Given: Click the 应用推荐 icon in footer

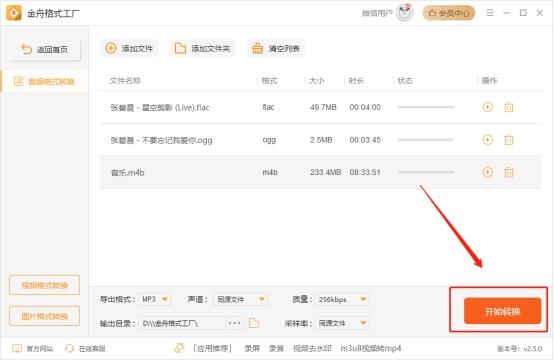Looking at the screenshot, I should [x=180, y=348].
